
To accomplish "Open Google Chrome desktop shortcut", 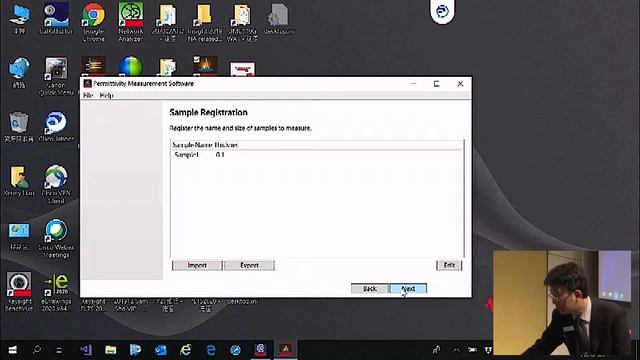I will (93, 22).
